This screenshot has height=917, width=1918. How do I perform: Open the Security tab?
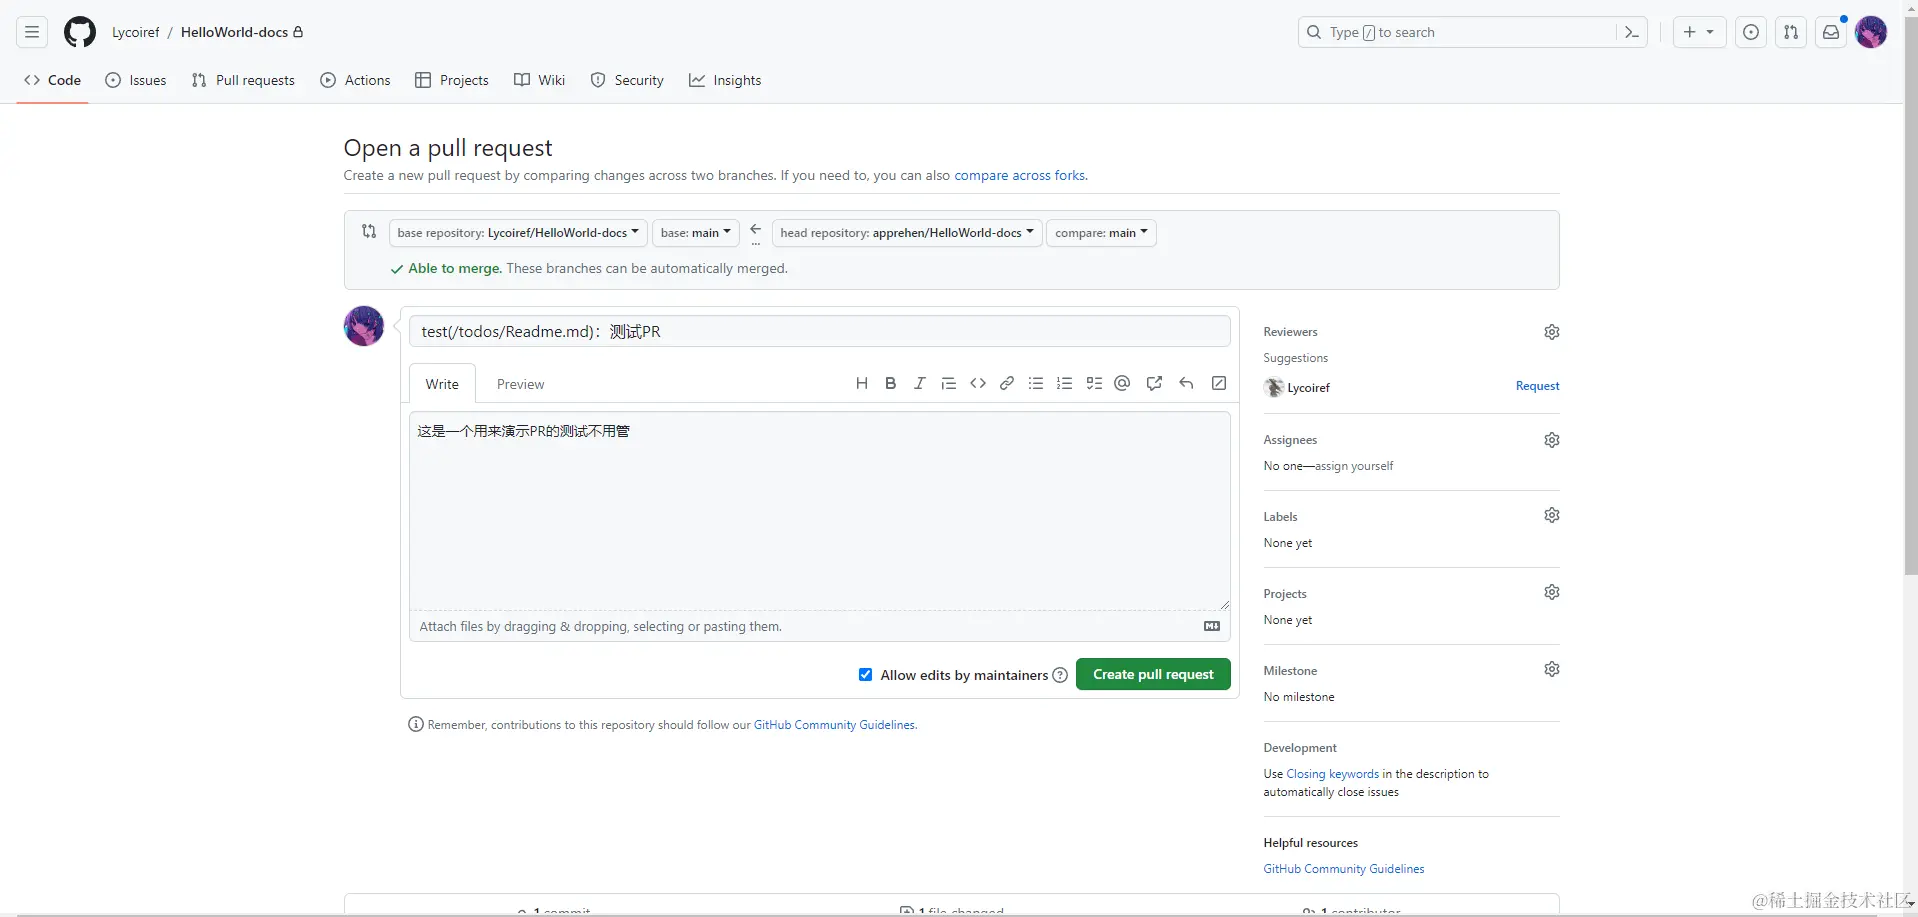(x=627, y=80)
